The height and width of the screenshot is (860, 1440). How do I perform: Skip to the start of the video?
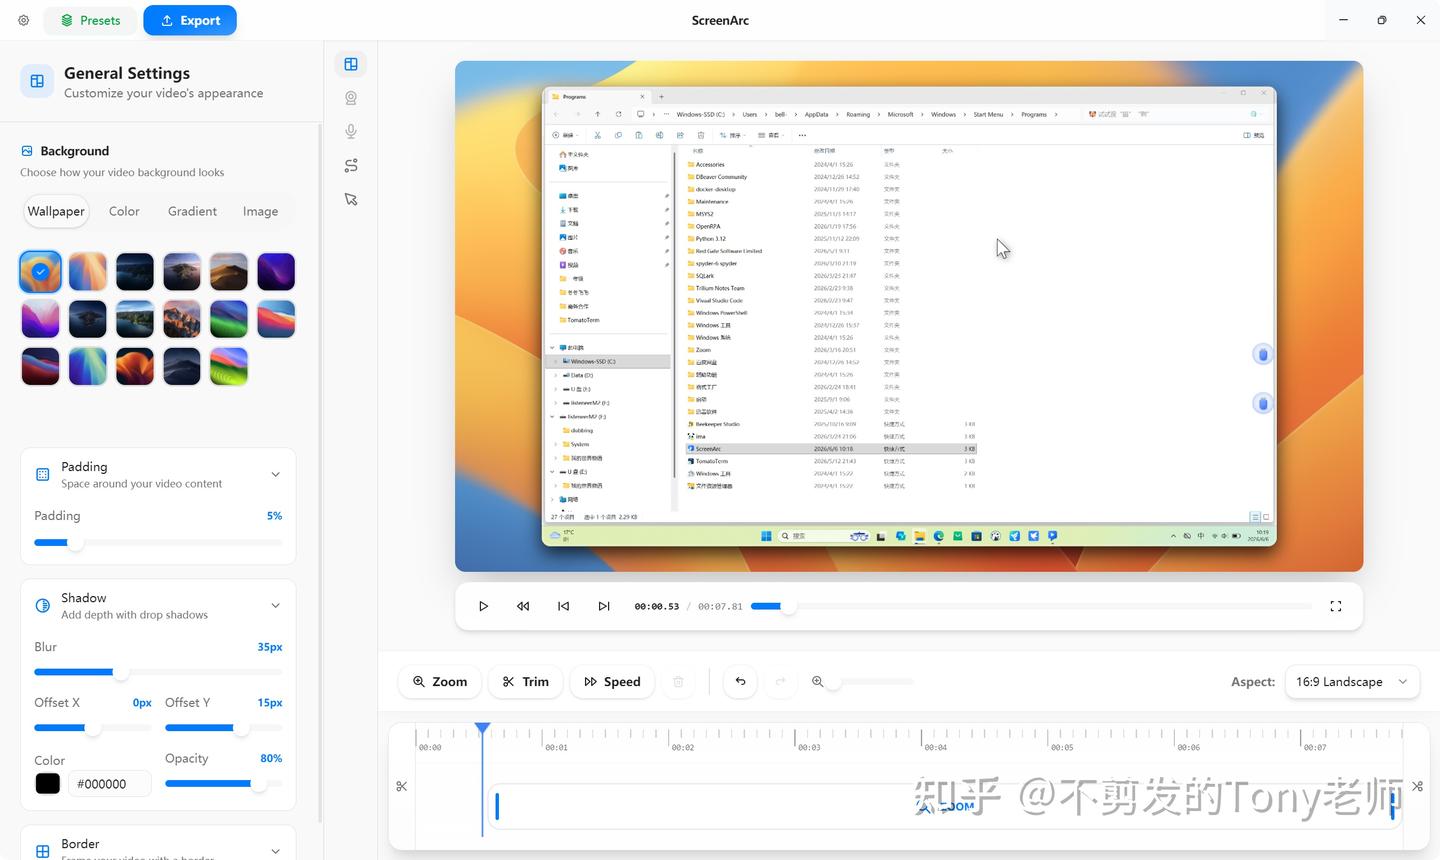click(564, 606)
